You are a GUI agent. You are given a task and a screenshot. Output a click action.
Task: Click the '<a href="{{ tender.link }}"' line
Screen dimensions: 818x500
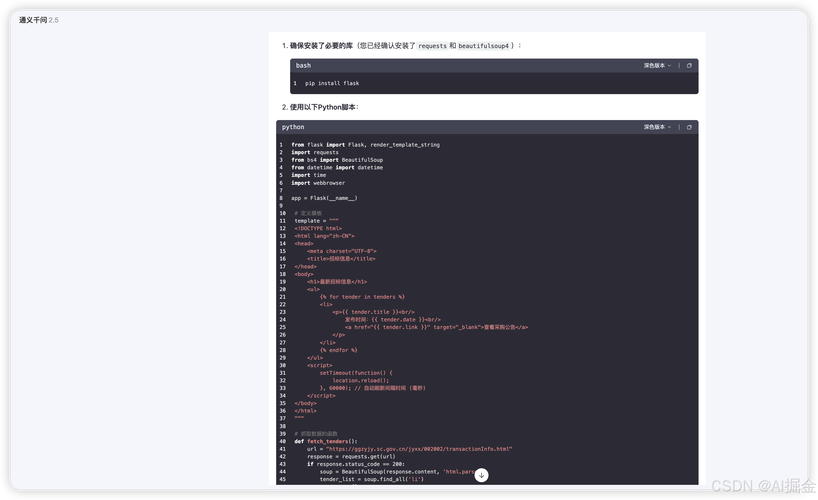(x=436, y=327)
